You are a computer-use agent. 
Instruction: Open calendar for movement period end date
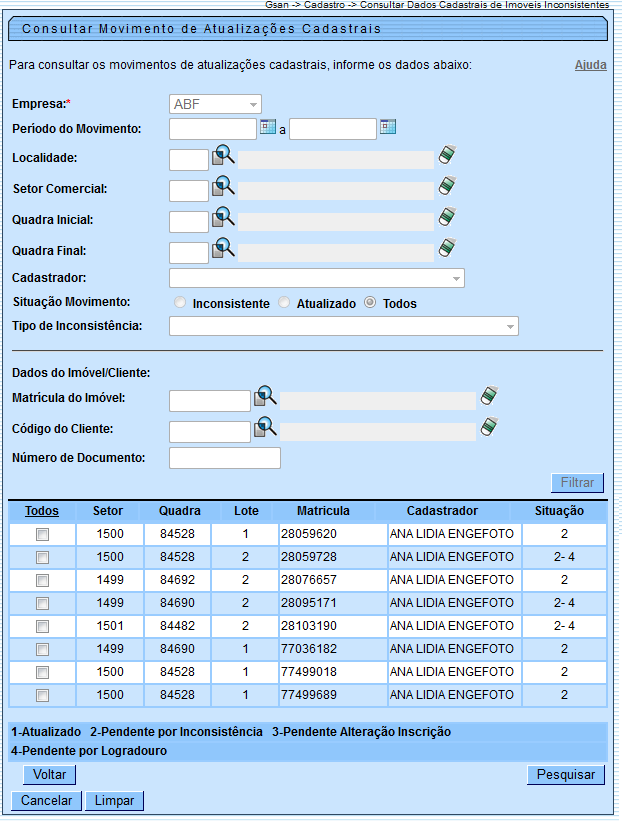pyautogui.click(x=388, y=127)
